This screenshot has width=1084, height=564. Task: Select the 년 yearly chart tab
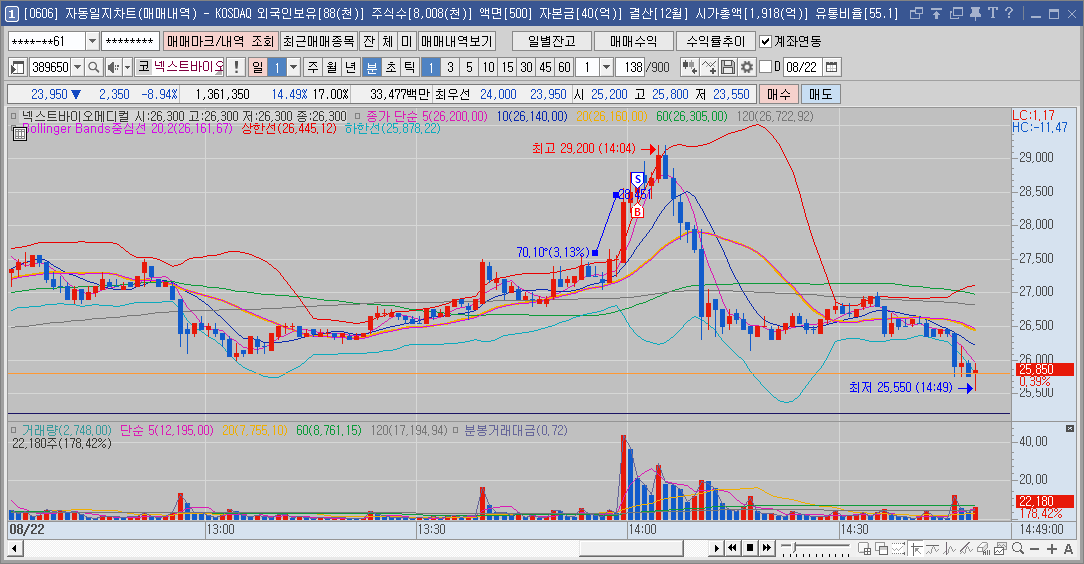pyautogui.click(x=351, y=67)
